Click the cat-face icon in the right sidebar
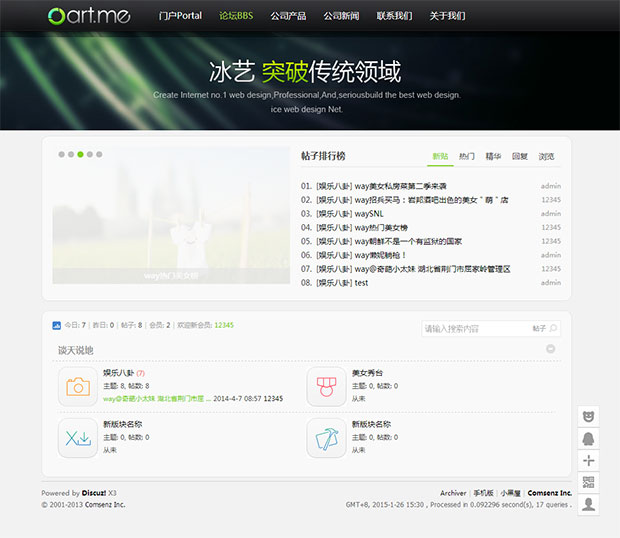Image resolution: width=620 pixels, height=538 pixels. click(589, 415)
